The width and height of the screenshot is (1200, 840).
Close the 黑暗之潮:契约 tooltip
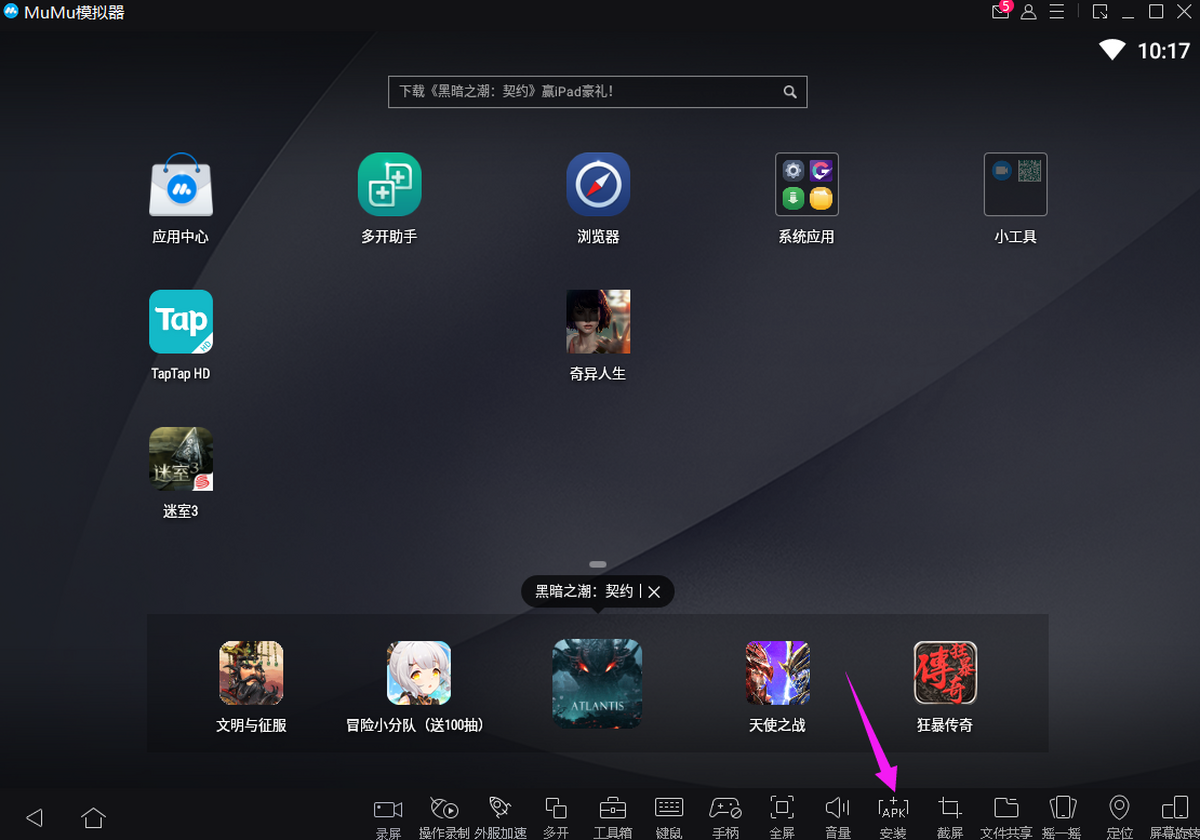tap(654, 592)
